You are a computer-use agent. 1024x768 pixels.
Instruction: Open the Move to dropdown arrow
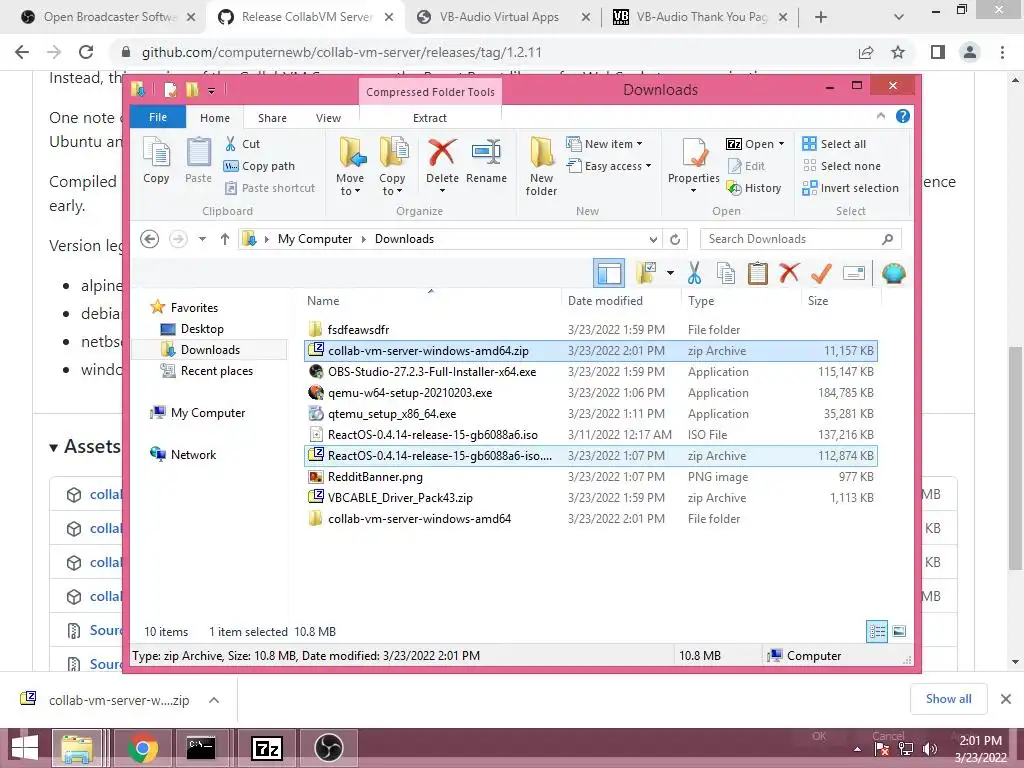tap(357, 191)
